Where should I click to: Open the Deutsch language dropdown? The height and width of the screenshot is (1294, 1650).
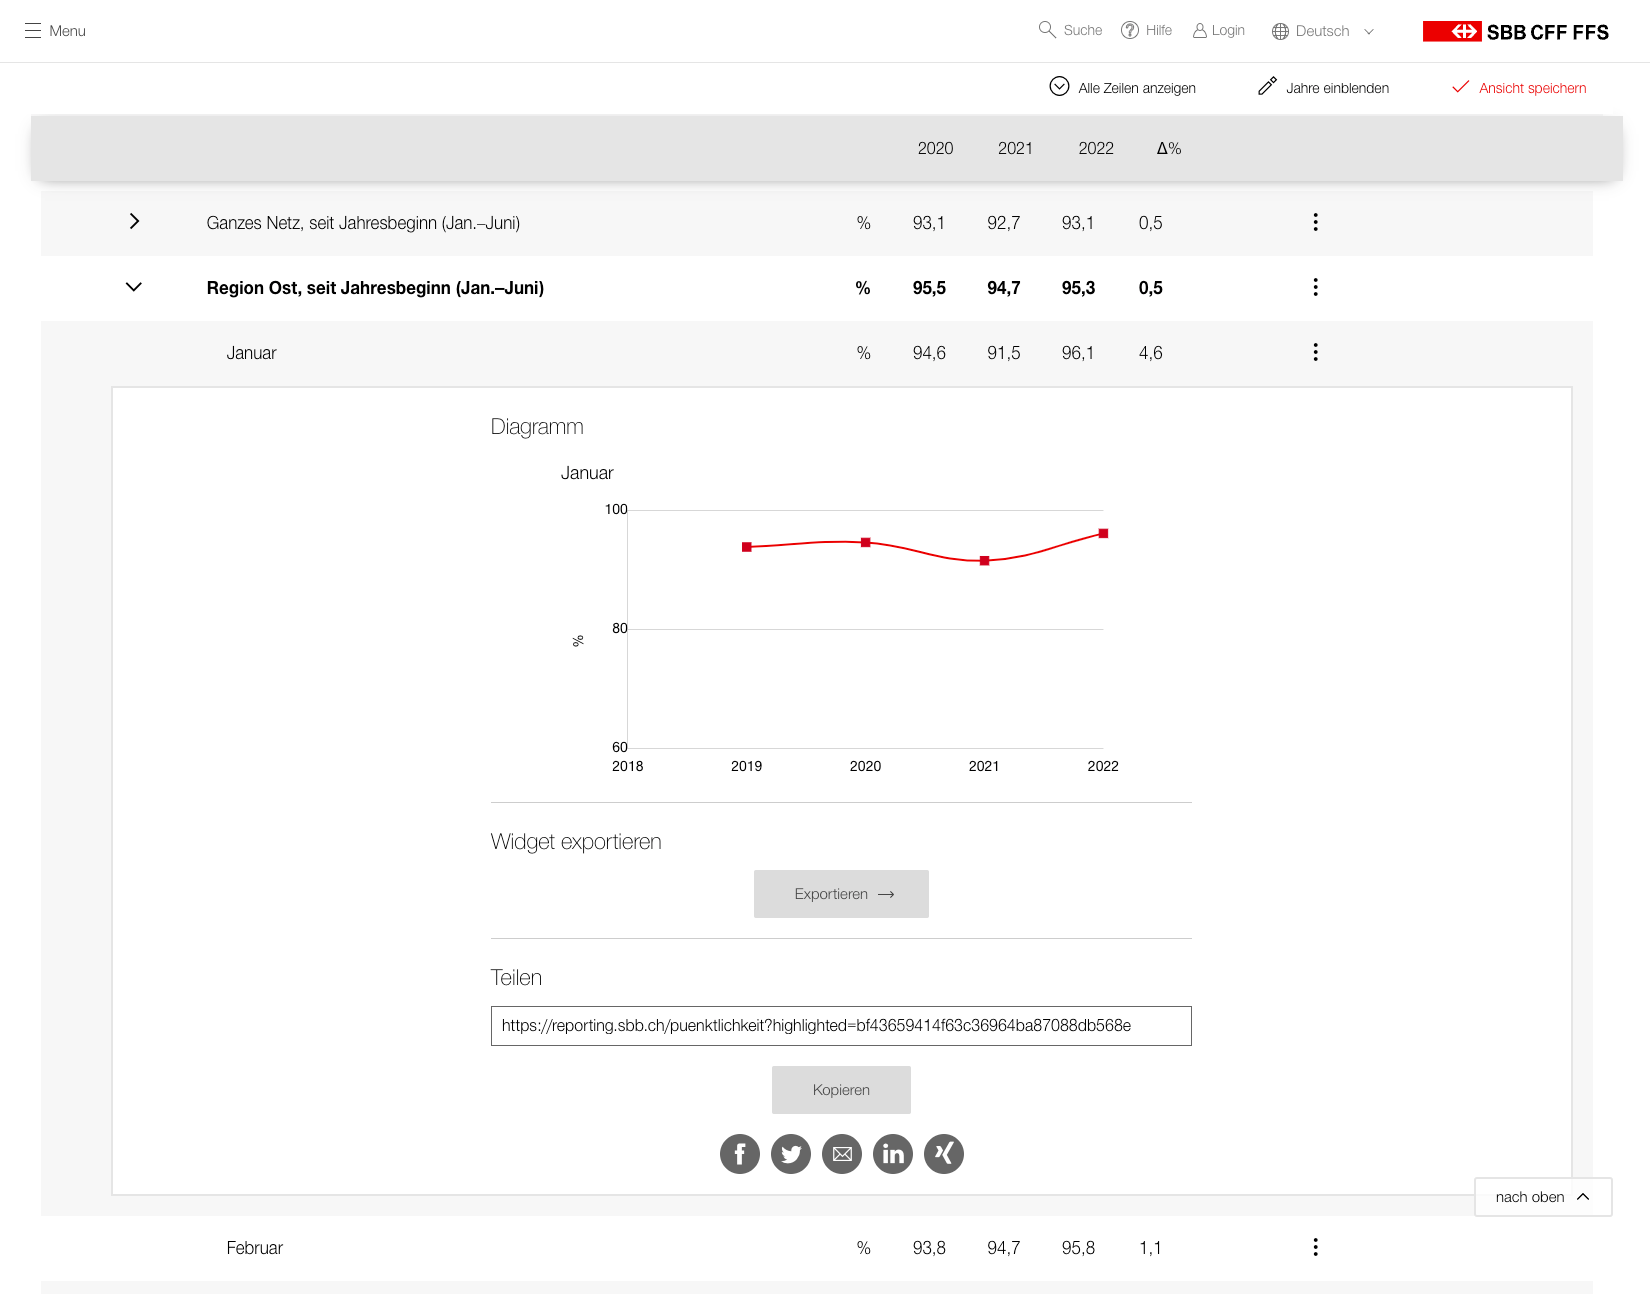(x=1323, y=31)
